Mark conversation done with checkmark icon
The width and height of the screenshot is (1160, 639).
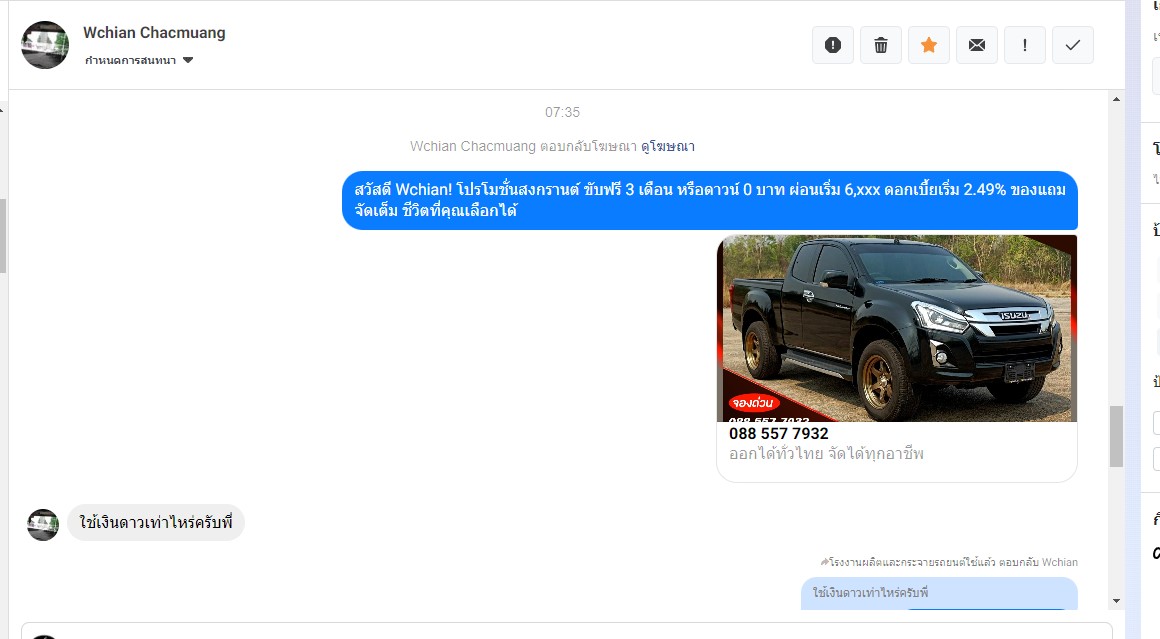point(1073,45)
